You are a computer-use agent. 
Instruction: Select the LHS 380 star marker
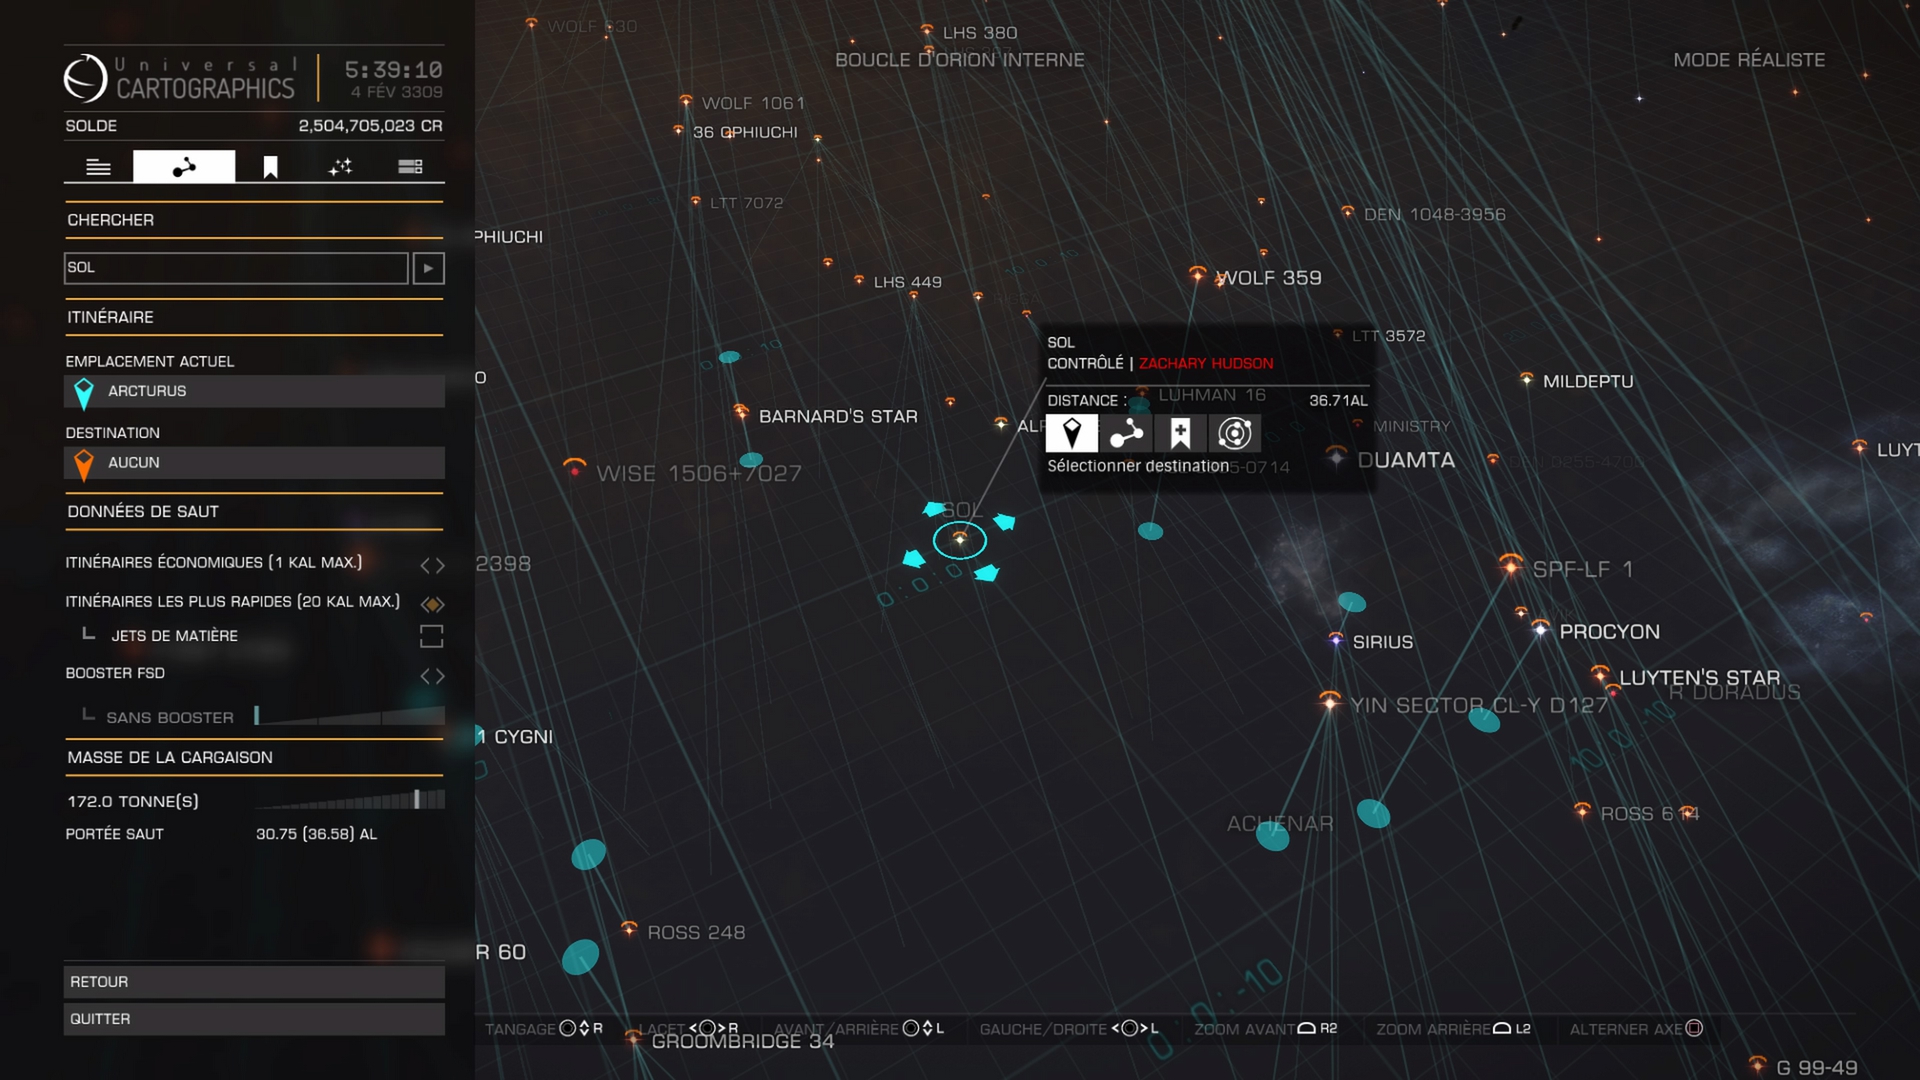(927, 31)
